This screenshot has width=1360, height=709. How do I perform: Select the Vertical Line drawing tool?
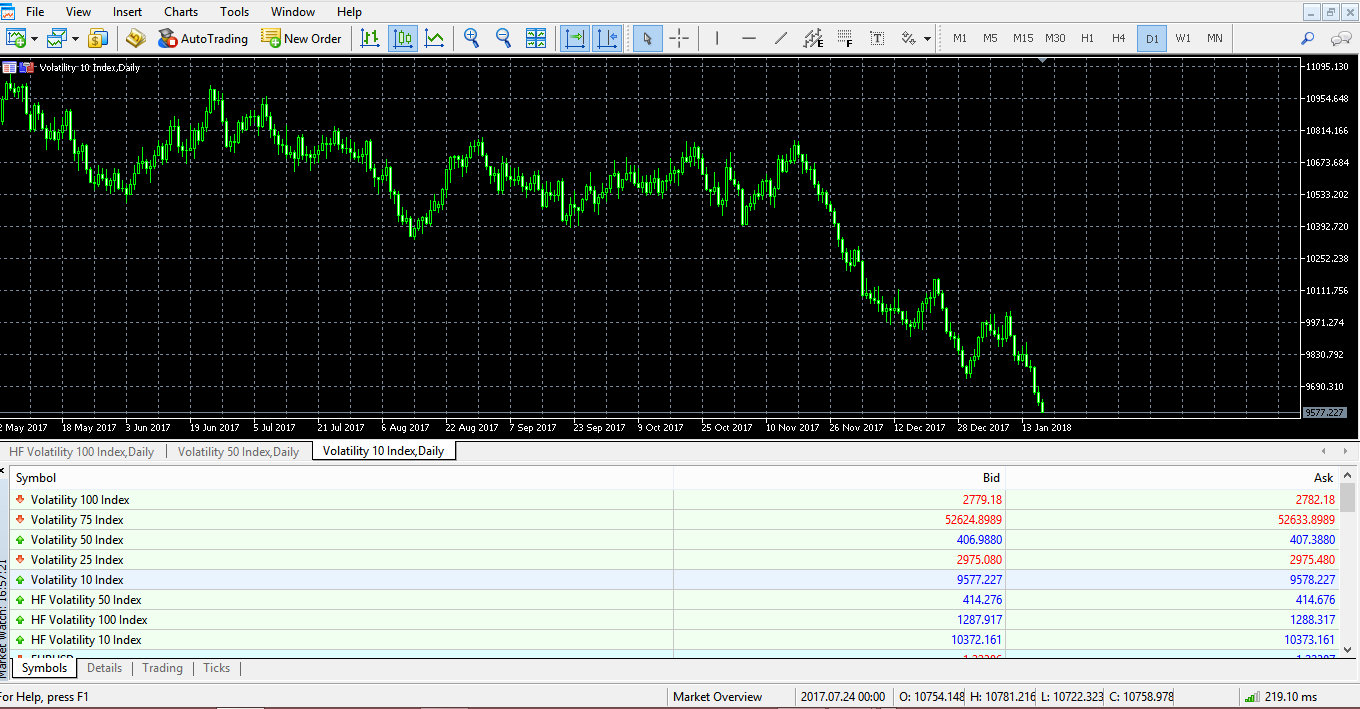pyautogui.click(x=716, y=39)
